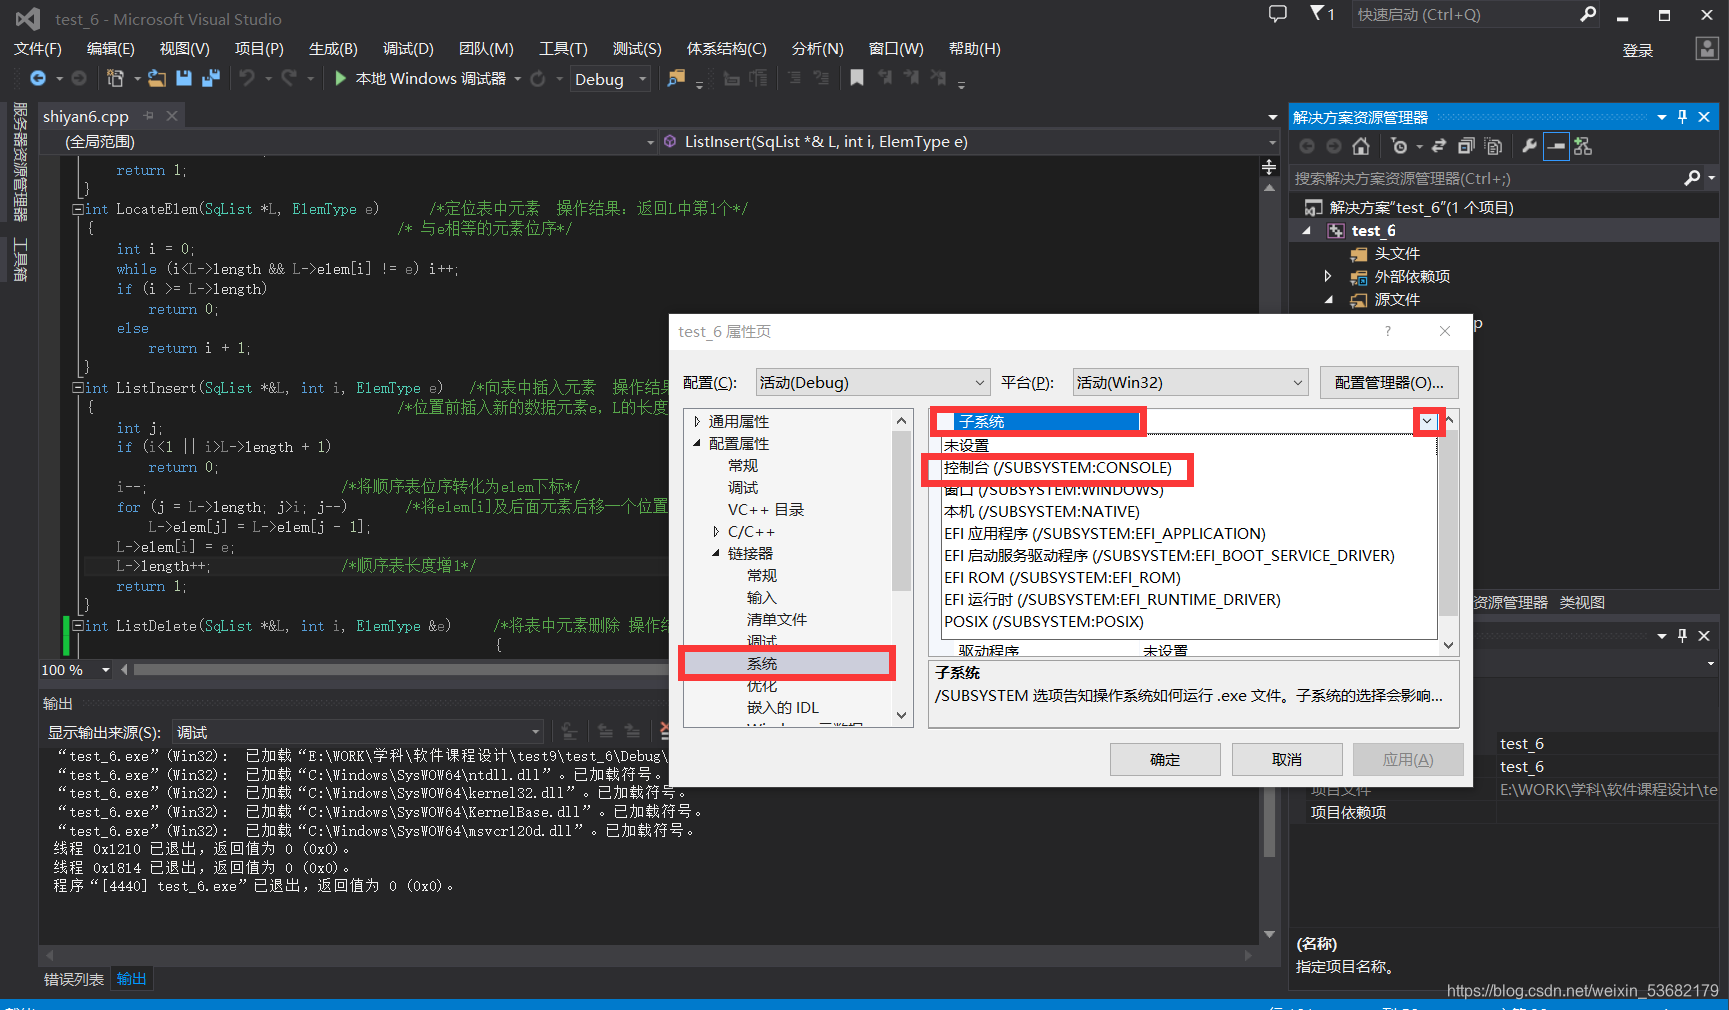Open the 显示输出来源 dropdown showing 调试
The height and width of the screenshot is (1010, 1729).
(x=358, y=732)
